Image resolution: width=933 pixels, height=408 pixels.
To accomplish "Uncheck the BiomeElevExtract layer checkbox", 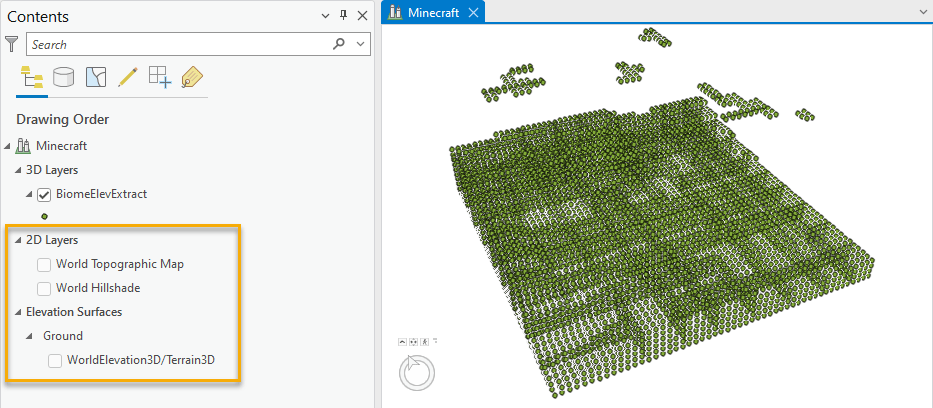I will click(x=44, y=194).
